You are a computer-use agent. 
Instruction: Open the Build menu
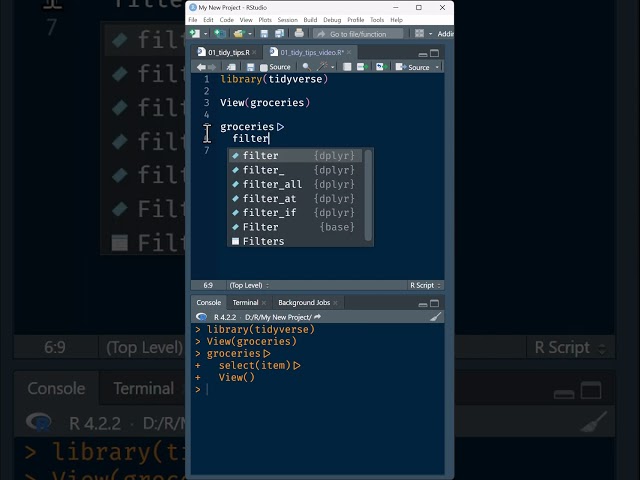coord(310,20)
